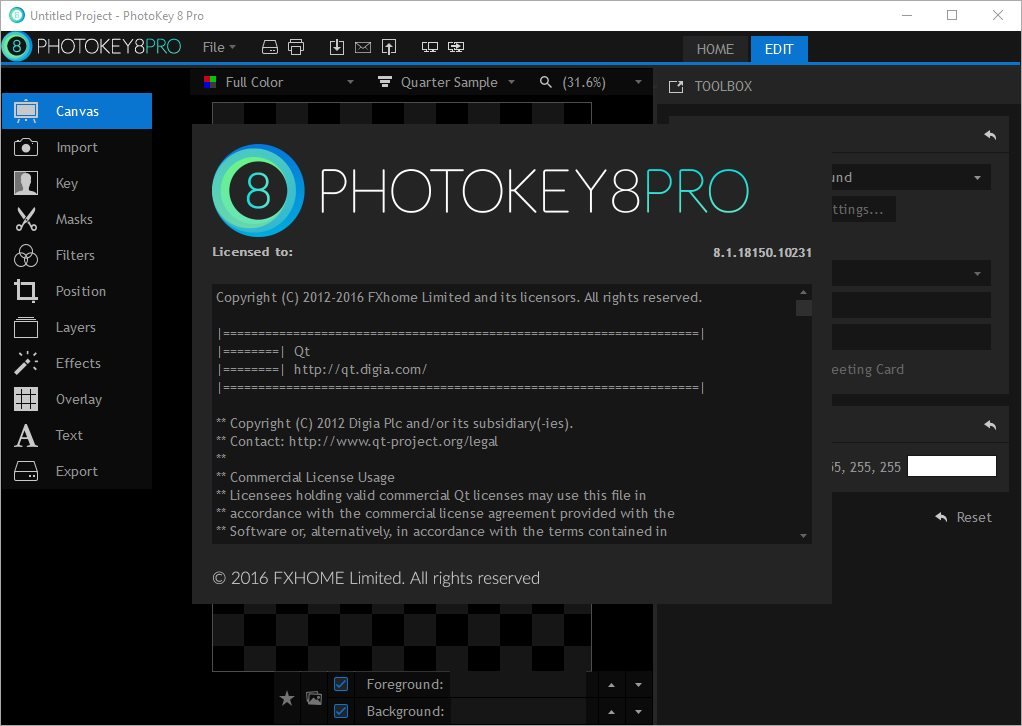
Task: Open the Quarter Sample quality dropdown
Action: pos(447,82)
